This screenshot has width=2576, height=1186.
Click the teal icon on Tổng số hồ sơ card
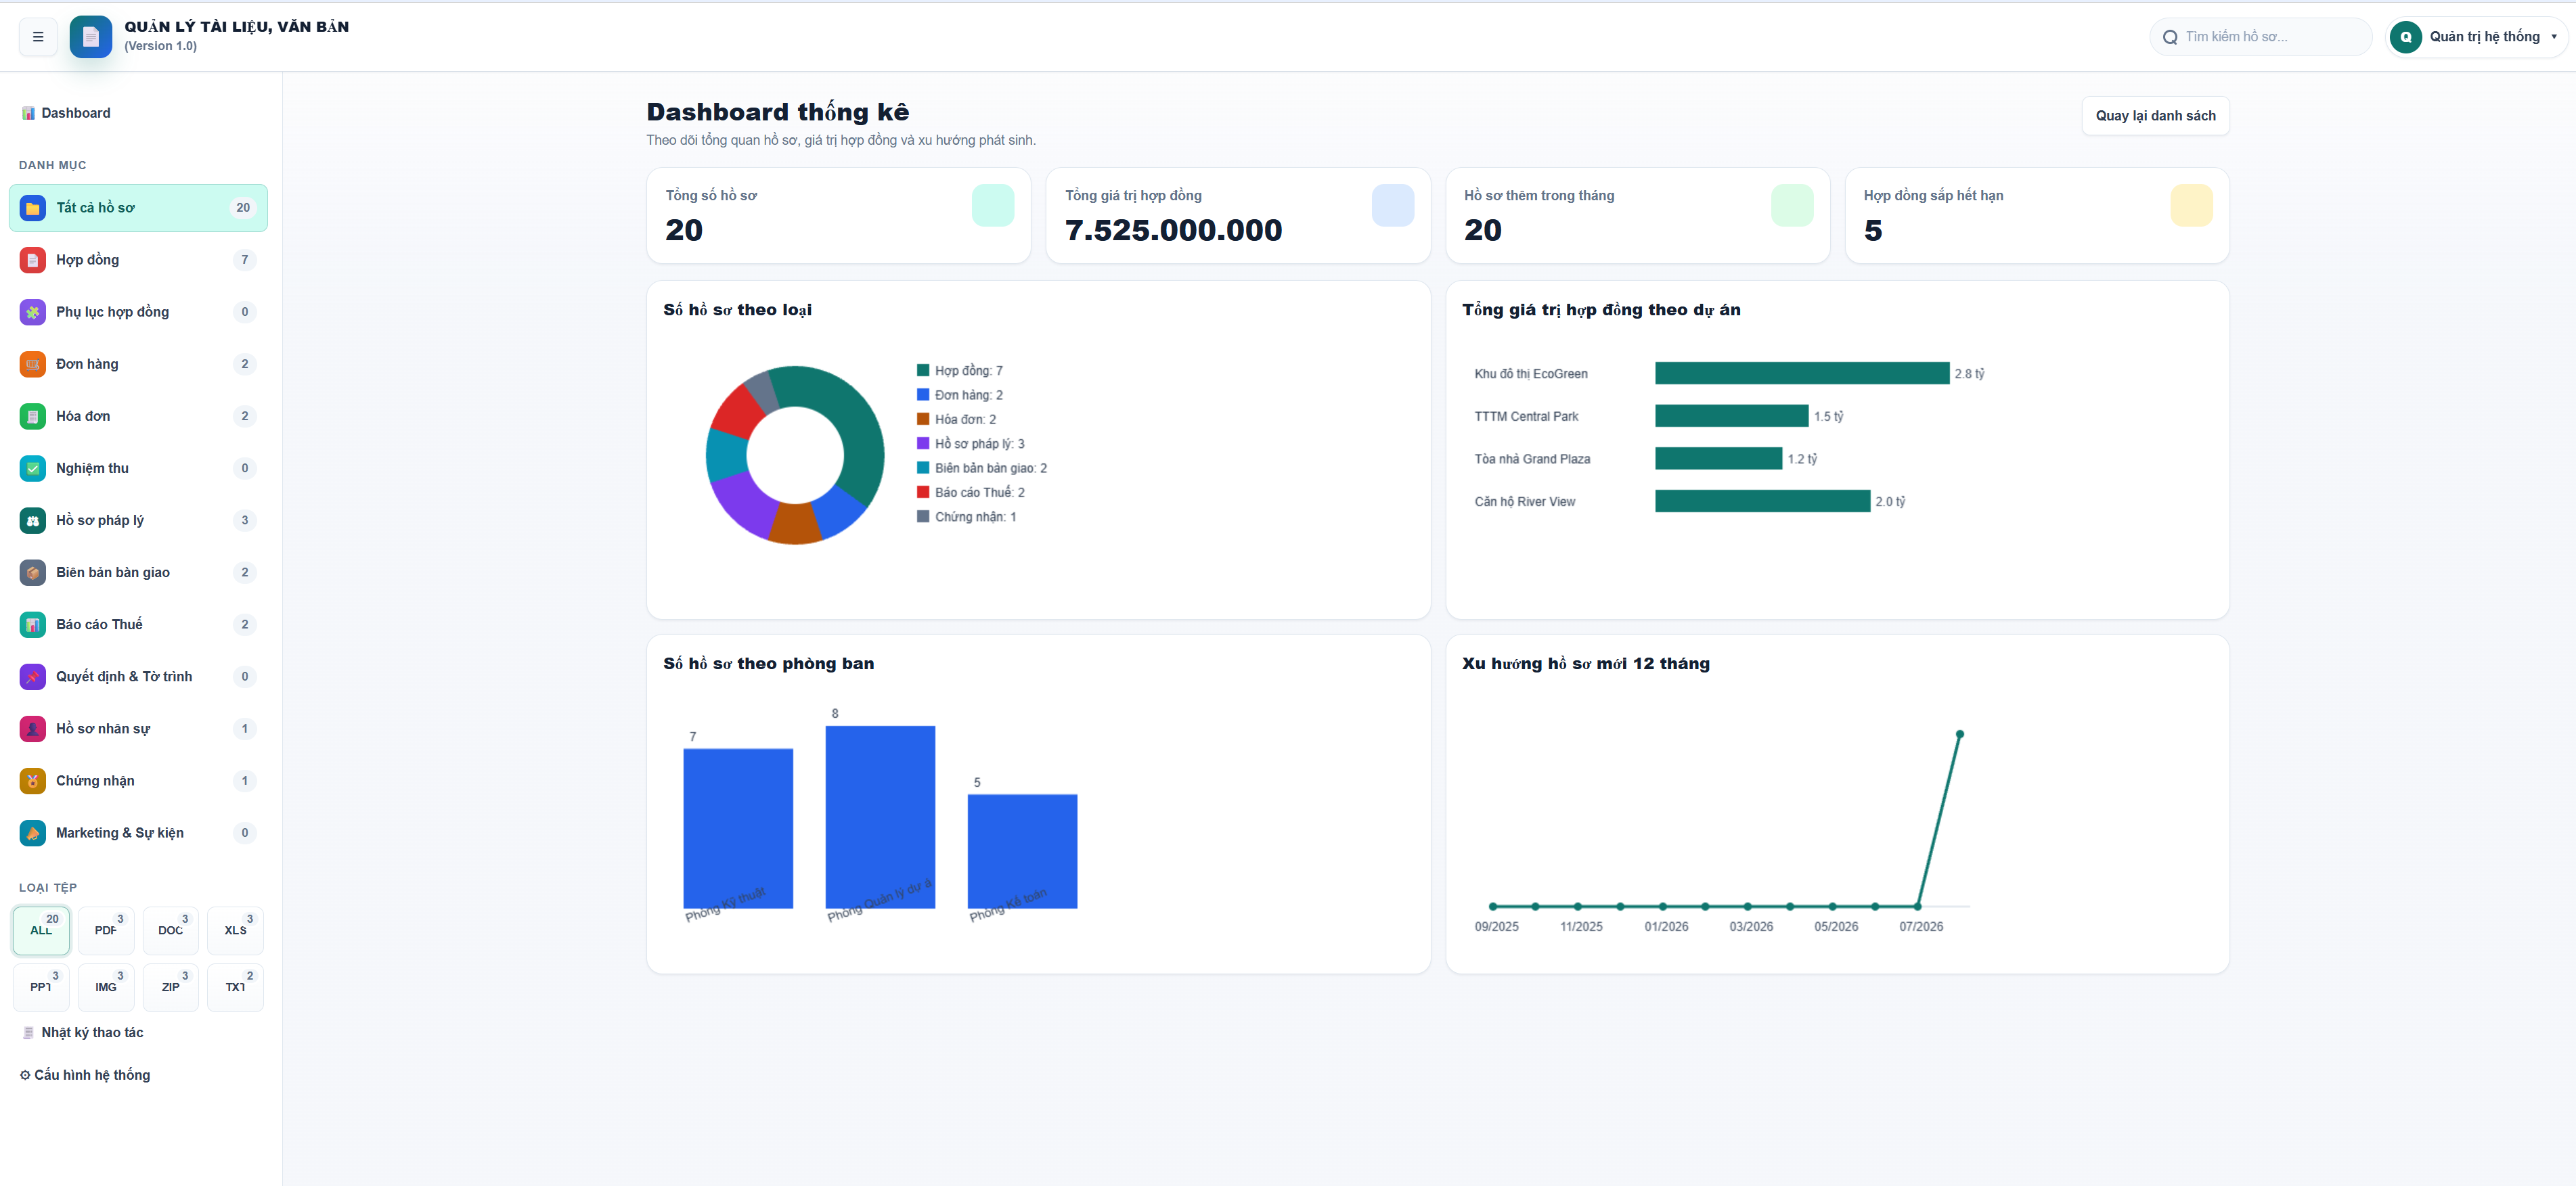pos(992,205)
